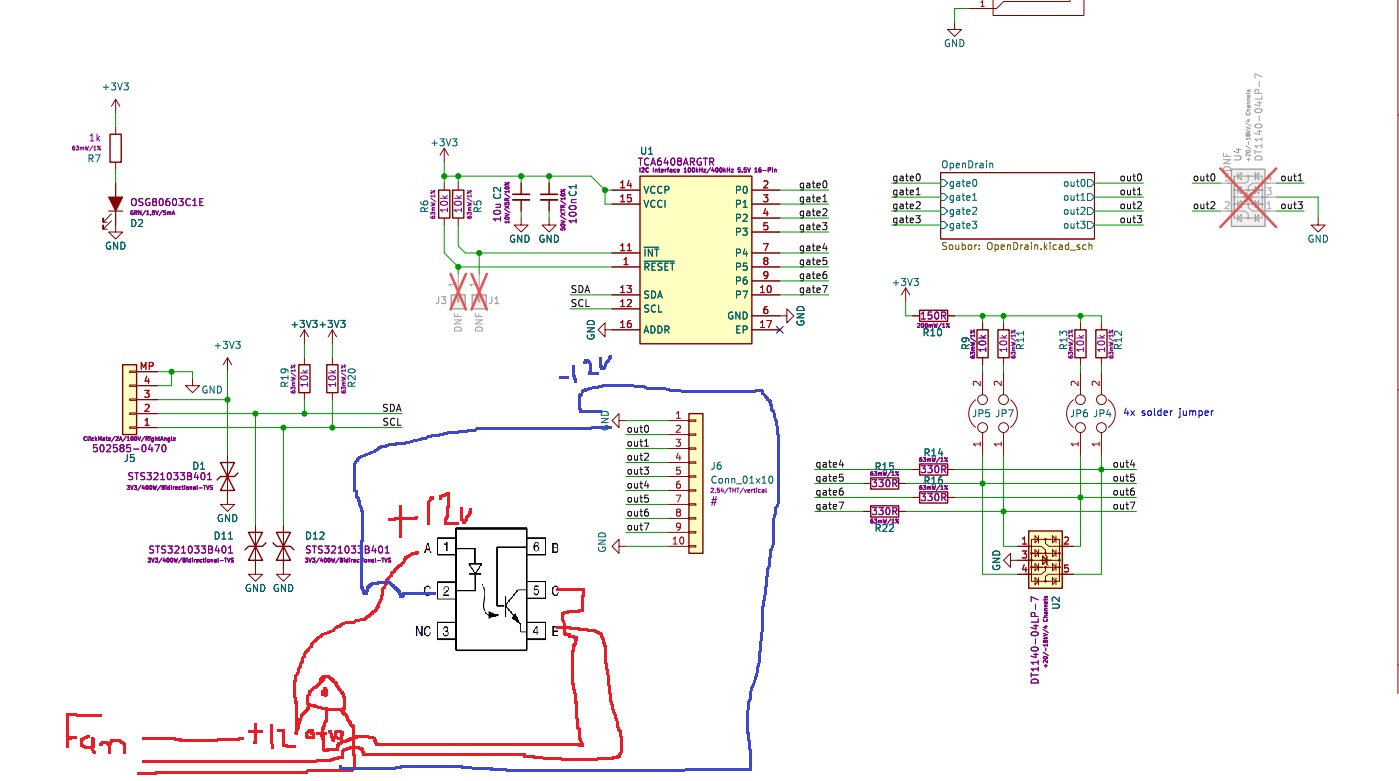Select the crossed-out DNF jumper J3
The width and height of the screenshot is (1399, 781).
pyautogui.click(x=459, y=291)
